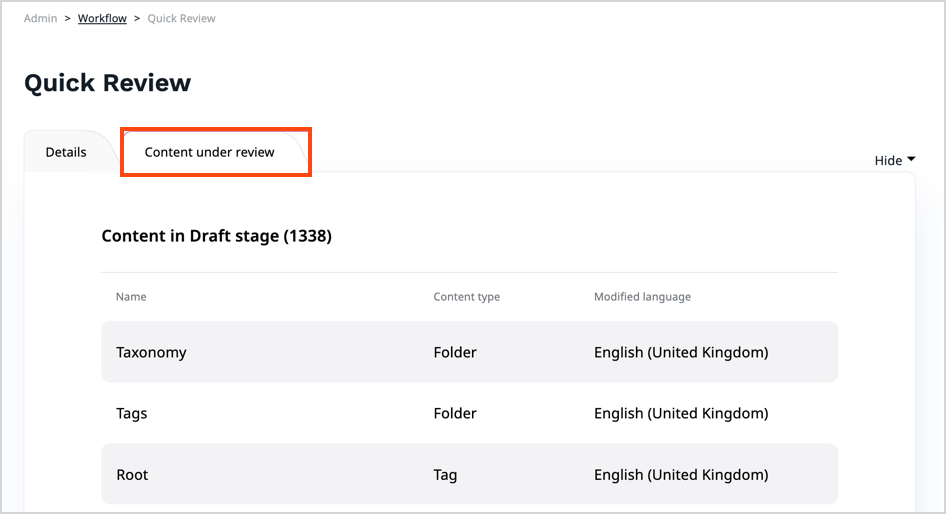Click the Content in Draft stage heading
The height and width of the screenshot is (514, 946).
click(x=216, y=237)
